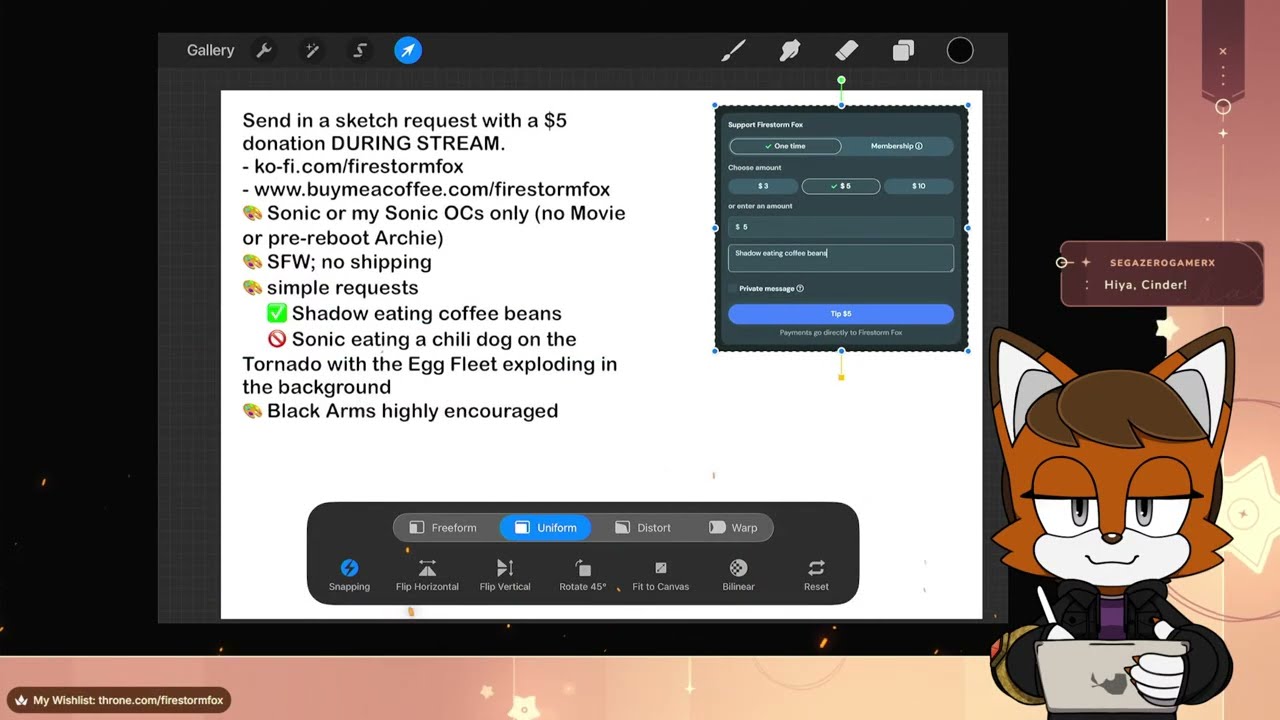Image resolution: width=1280 pixels, height=720 pixels.
Task: Reset the transform
Action: [x=816, y=575]
